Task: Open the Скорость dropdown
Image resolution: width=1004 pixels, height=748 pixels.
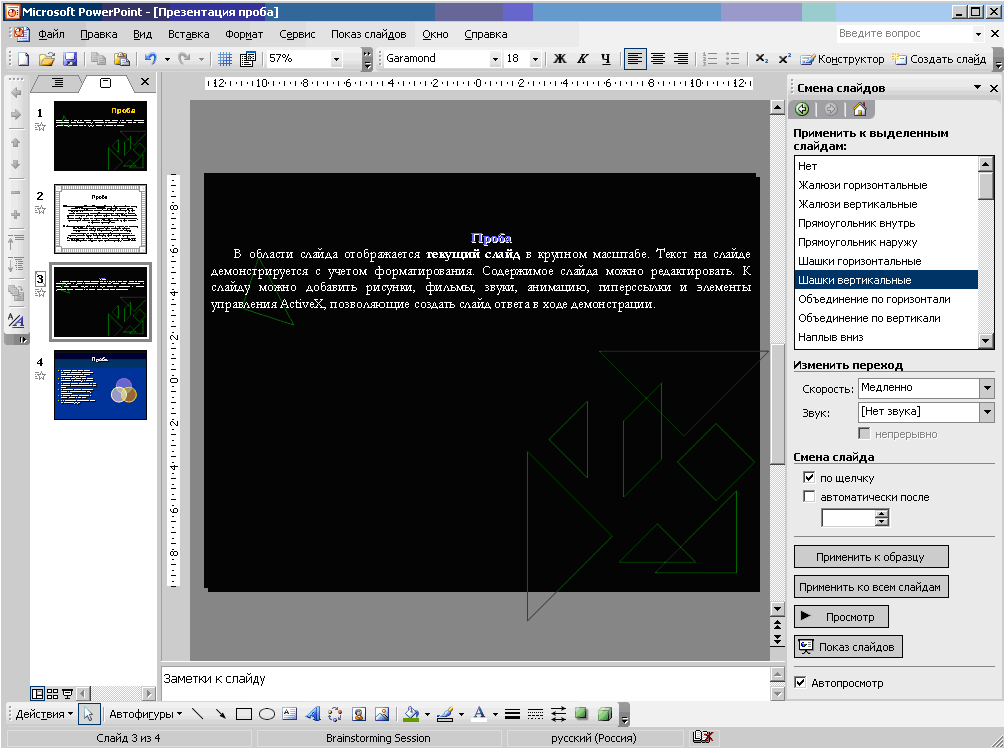Action: click(x=987, y=387)
